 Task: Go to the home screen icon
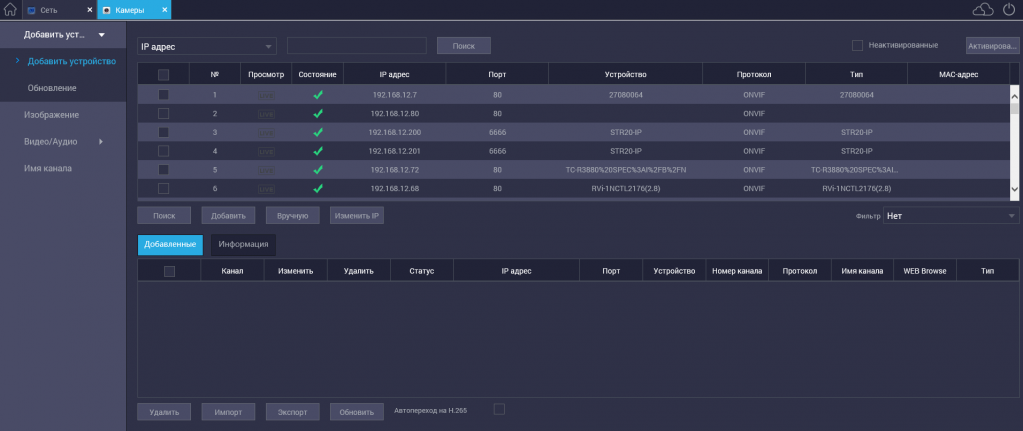click(10, 10)
